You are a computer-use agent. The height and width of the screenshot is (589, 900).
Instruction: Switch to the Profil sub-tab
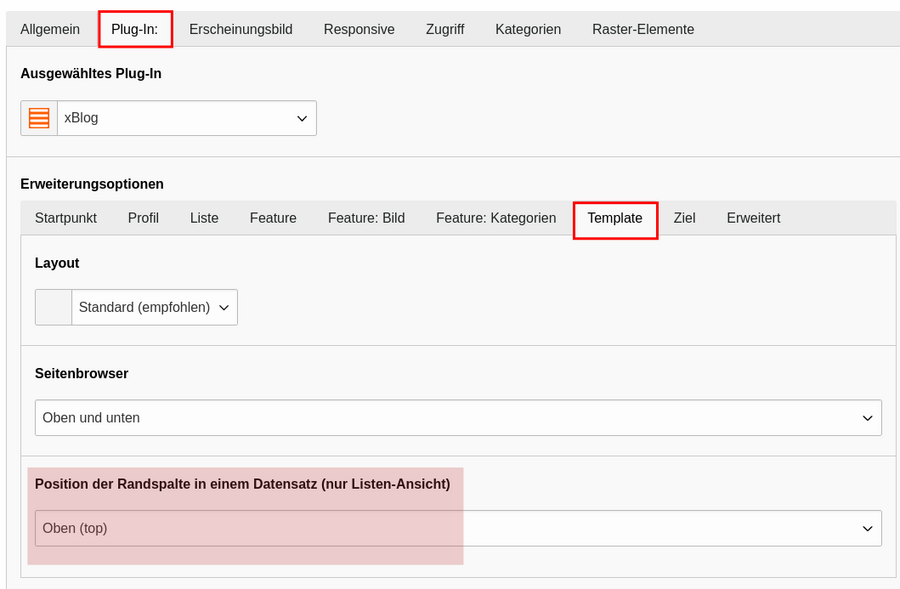143,218
